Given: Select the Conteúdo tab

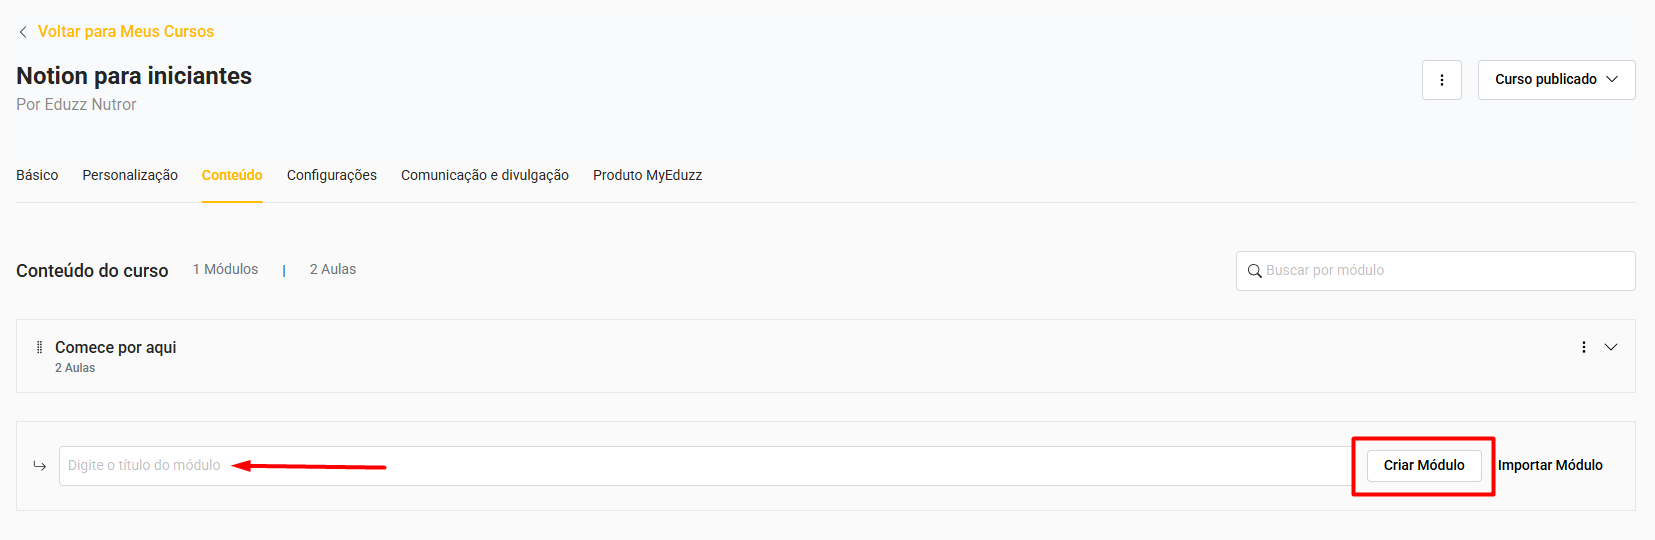Looking at the screenshot, I should pos(232,175).
